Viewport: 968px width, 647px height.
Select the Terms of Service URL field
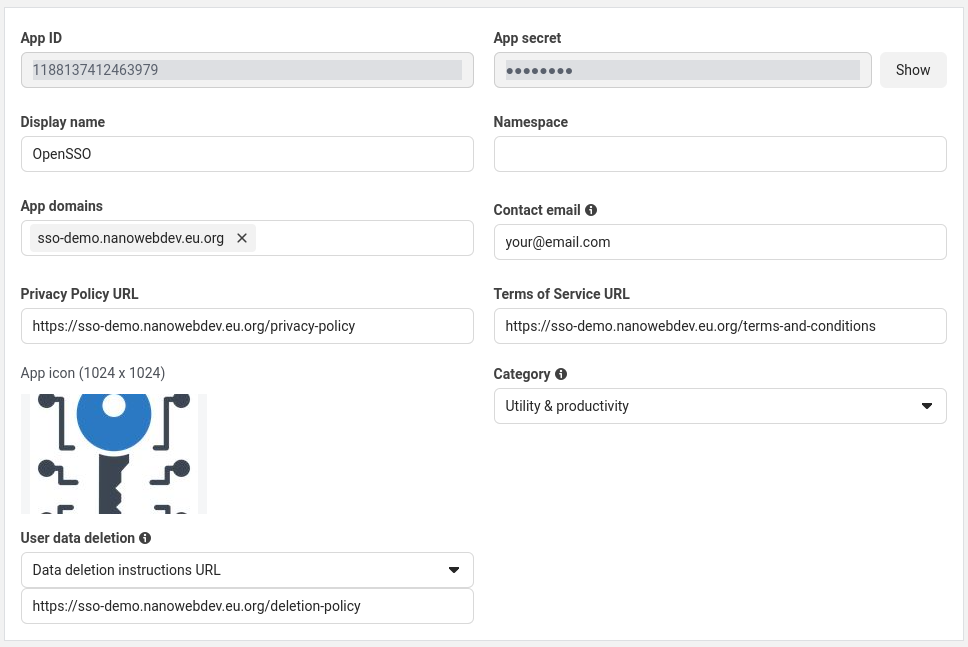point(719,326)
